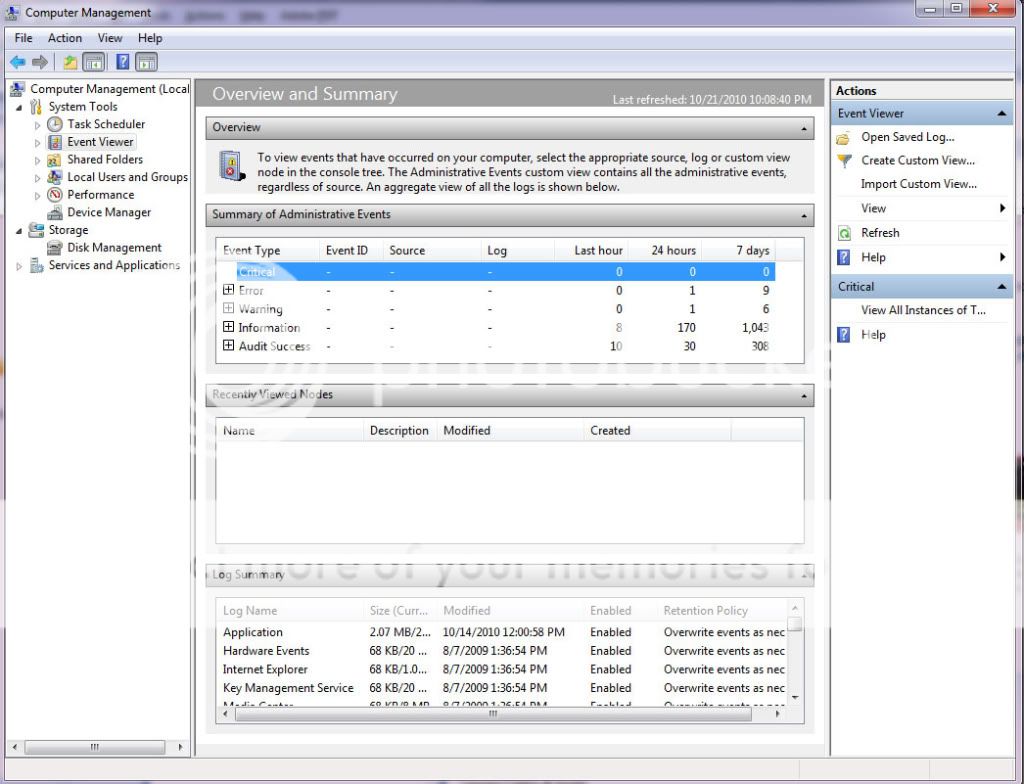Viewport: 1024px width, 784px height.
Task: Select Device Manager in console tree
Action: click(108, 212)
